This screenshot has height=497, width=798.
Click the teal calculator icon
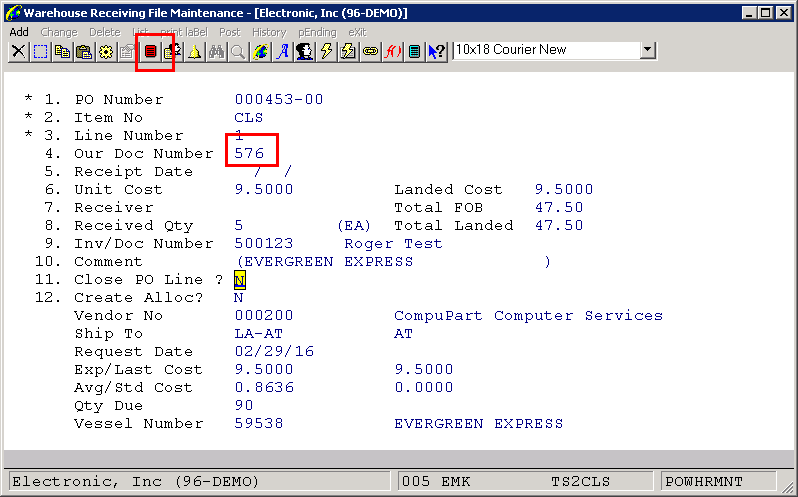(x=414, y=51)
